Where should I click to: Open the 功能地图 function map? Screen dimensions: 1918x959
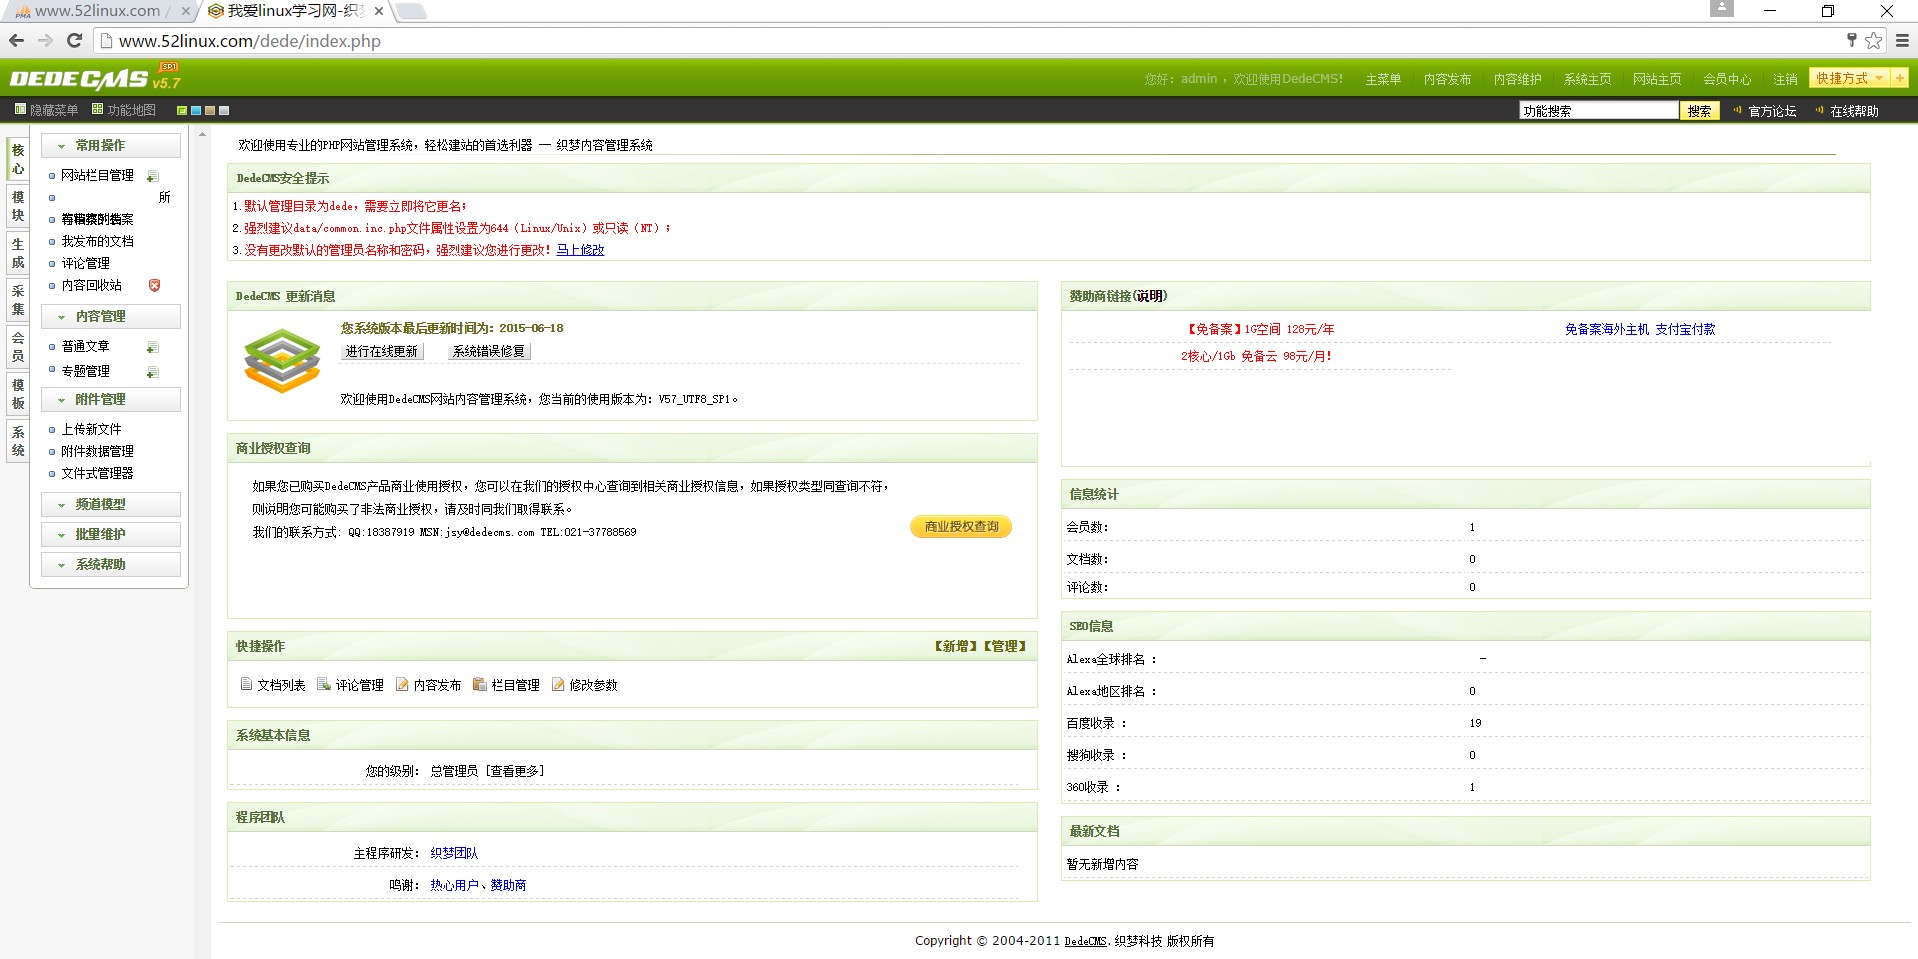coord(124,110)
